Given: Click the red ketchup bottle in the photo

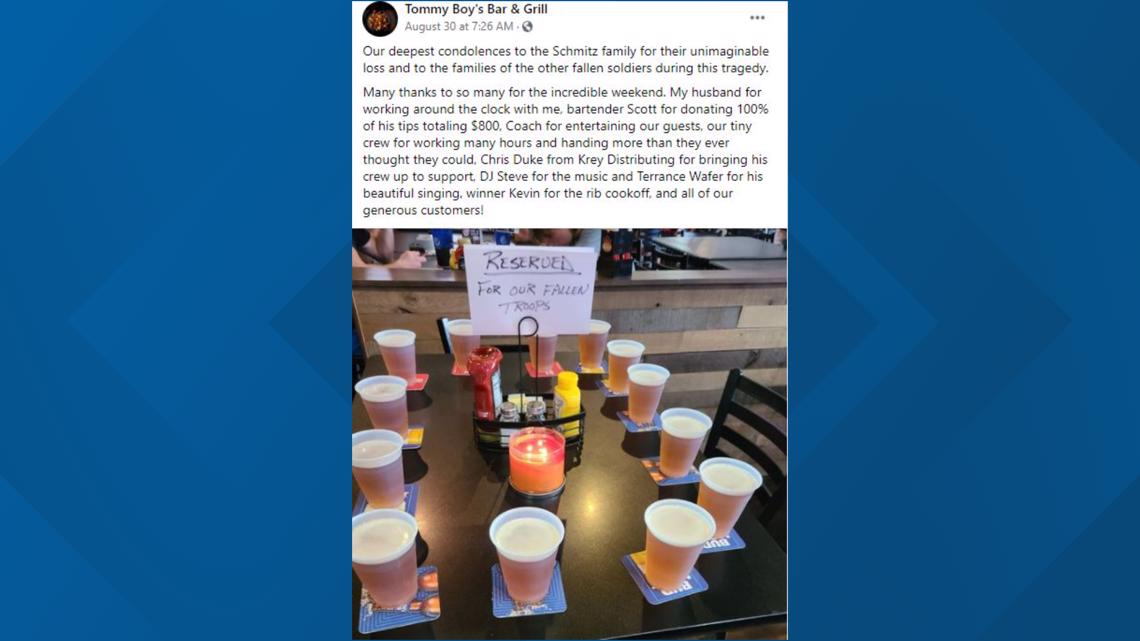Looking at the screenshot, I should click(485, 382).
